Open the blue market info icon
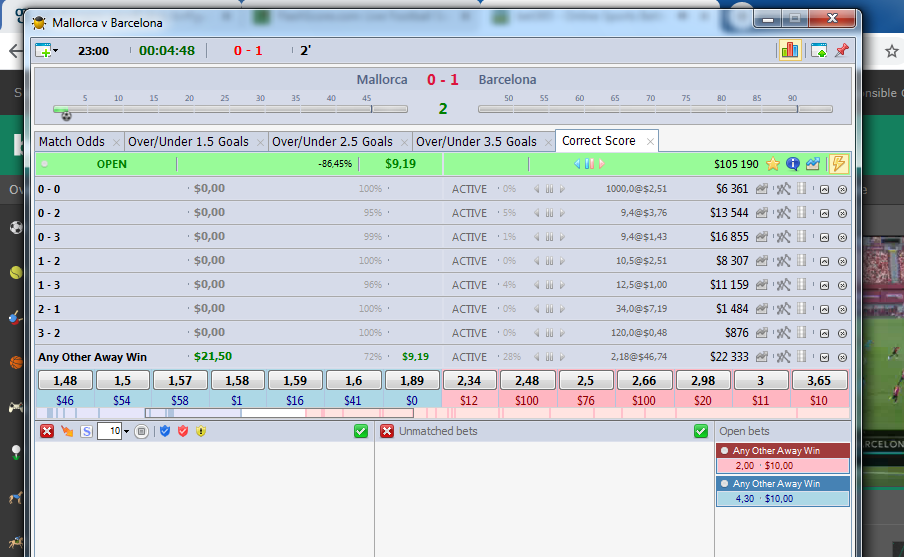 coord(792,164)
